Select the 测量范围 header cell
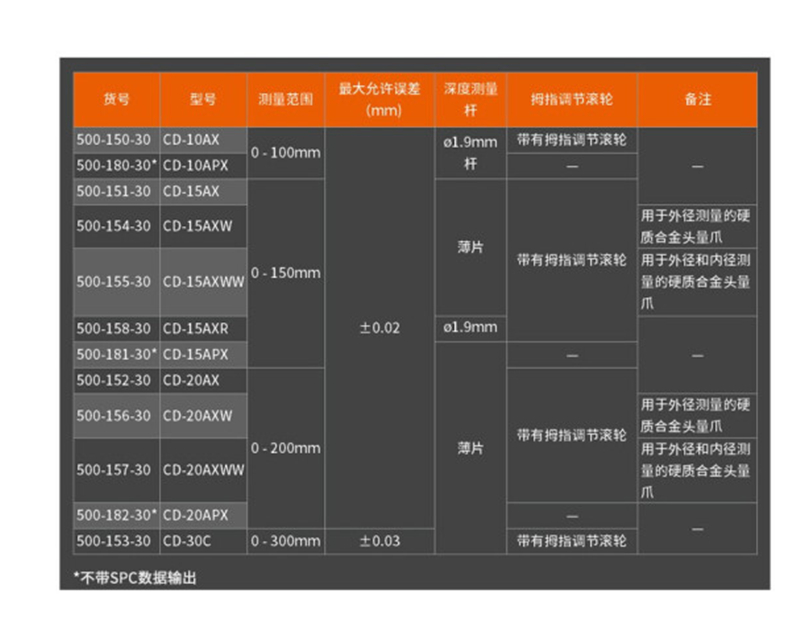 [285, 100]
